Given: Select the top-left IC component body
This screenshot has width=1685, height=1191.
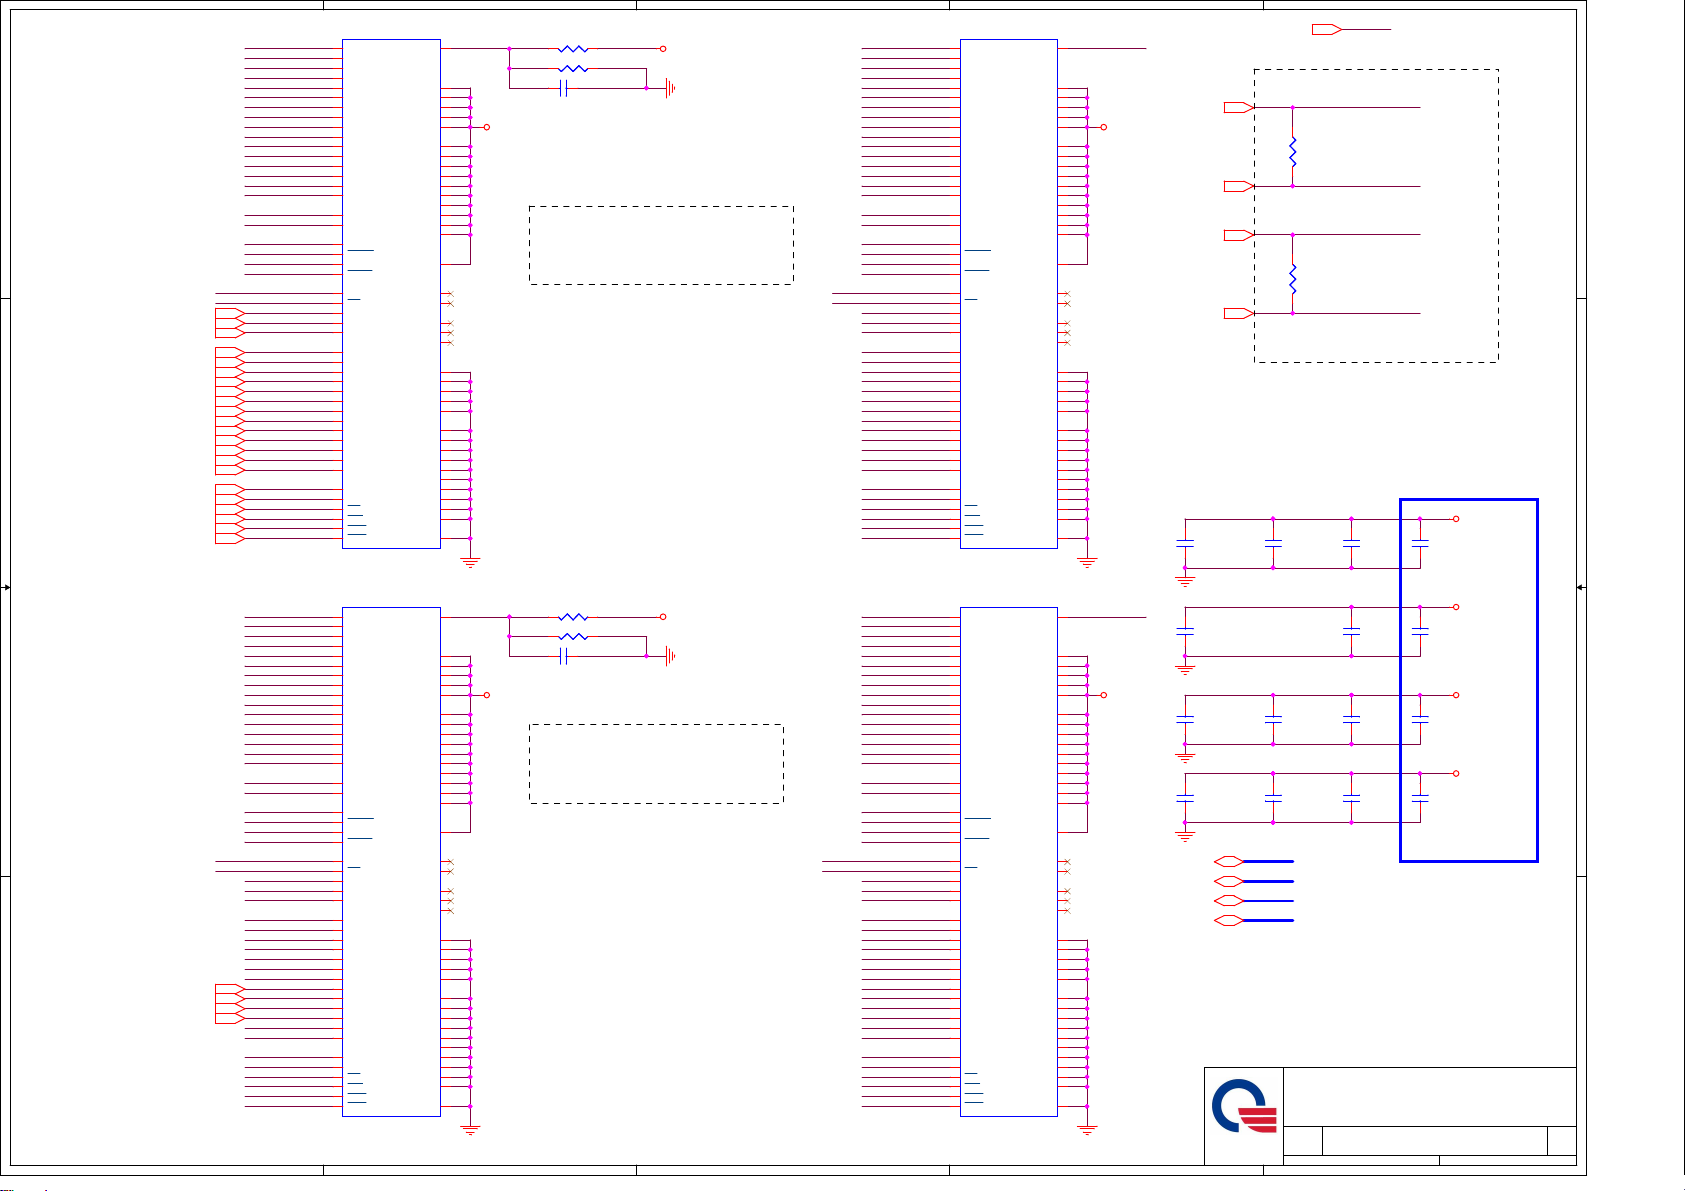Looking at the screenshot, I should 391,294.
